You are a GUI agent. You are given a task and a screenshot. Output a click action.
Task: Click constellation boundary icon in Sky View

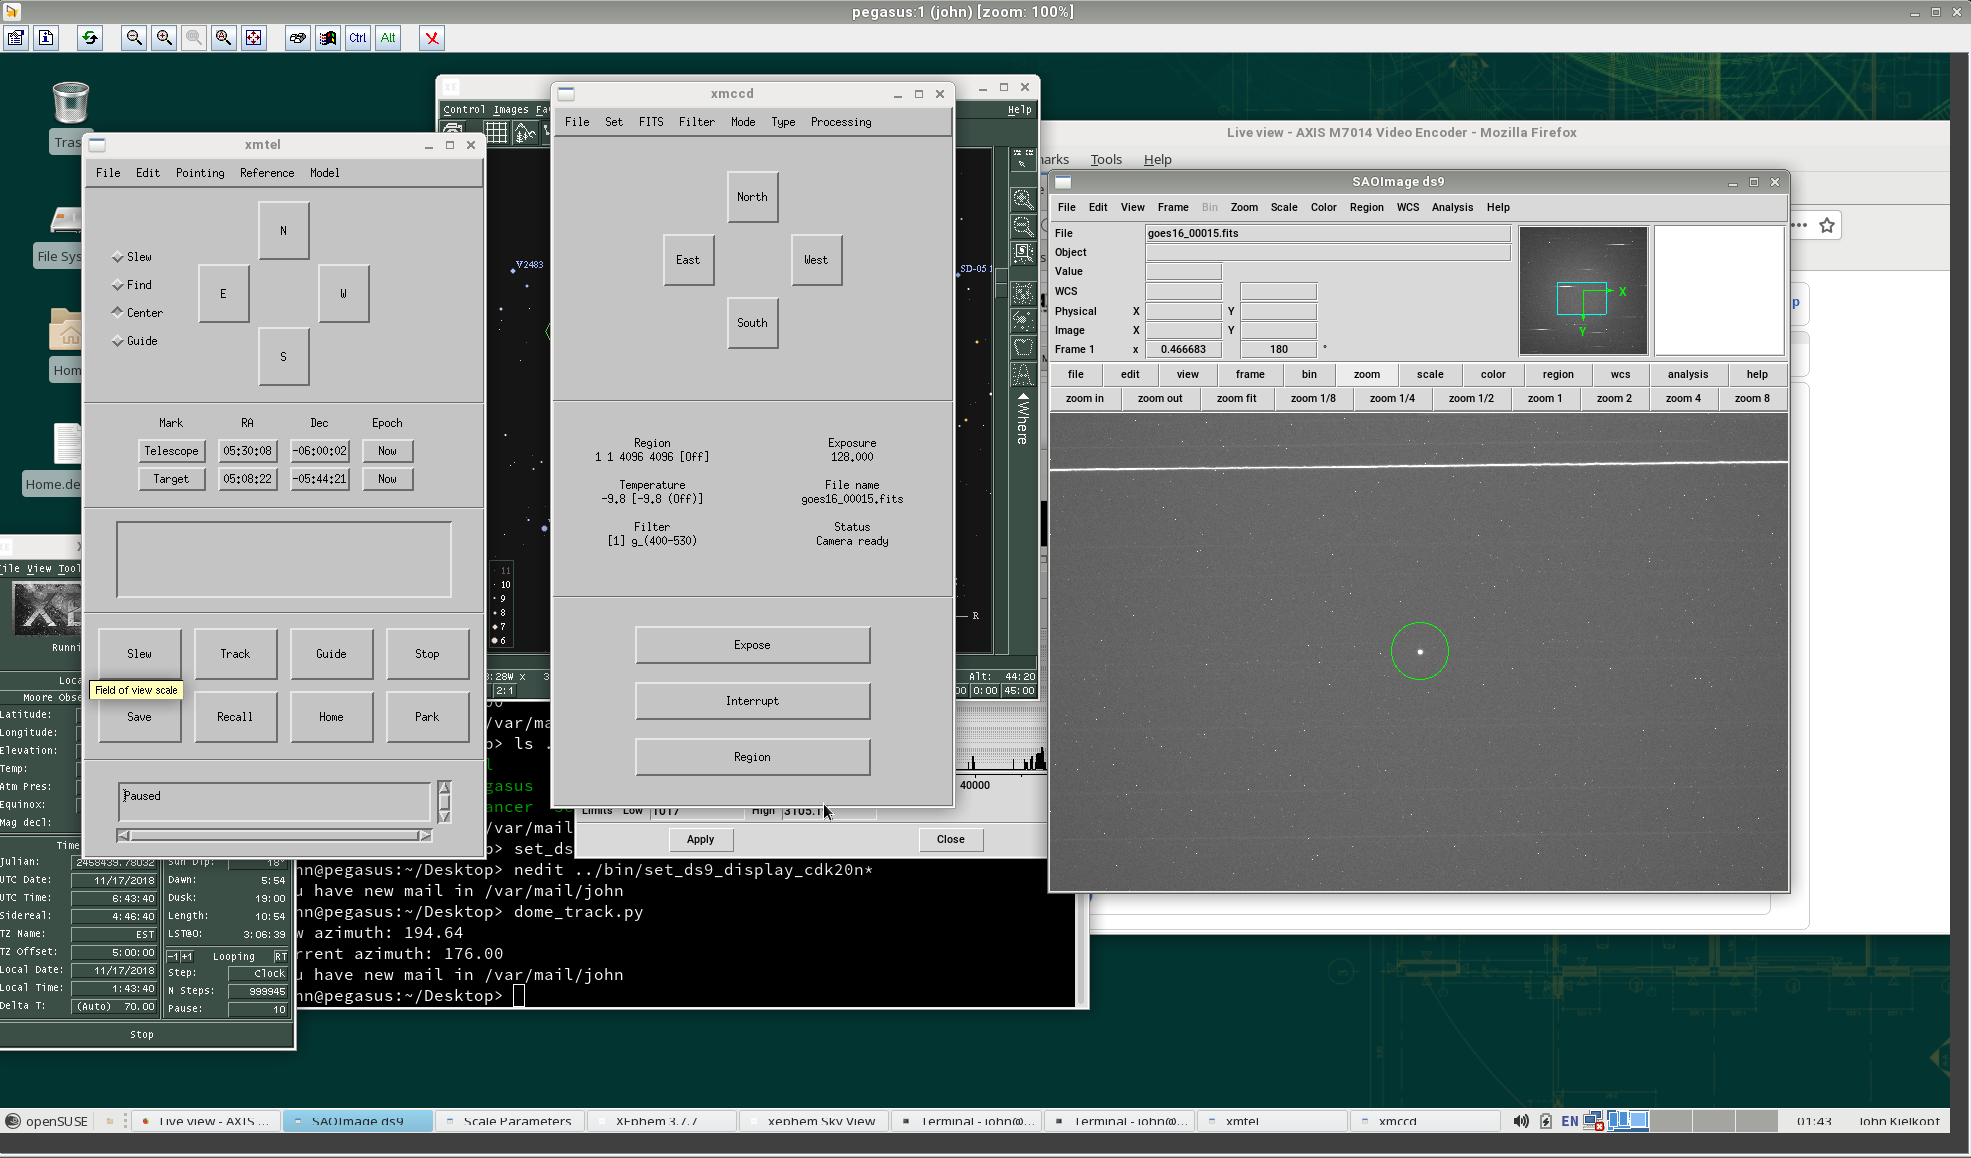pos(1023,347)
